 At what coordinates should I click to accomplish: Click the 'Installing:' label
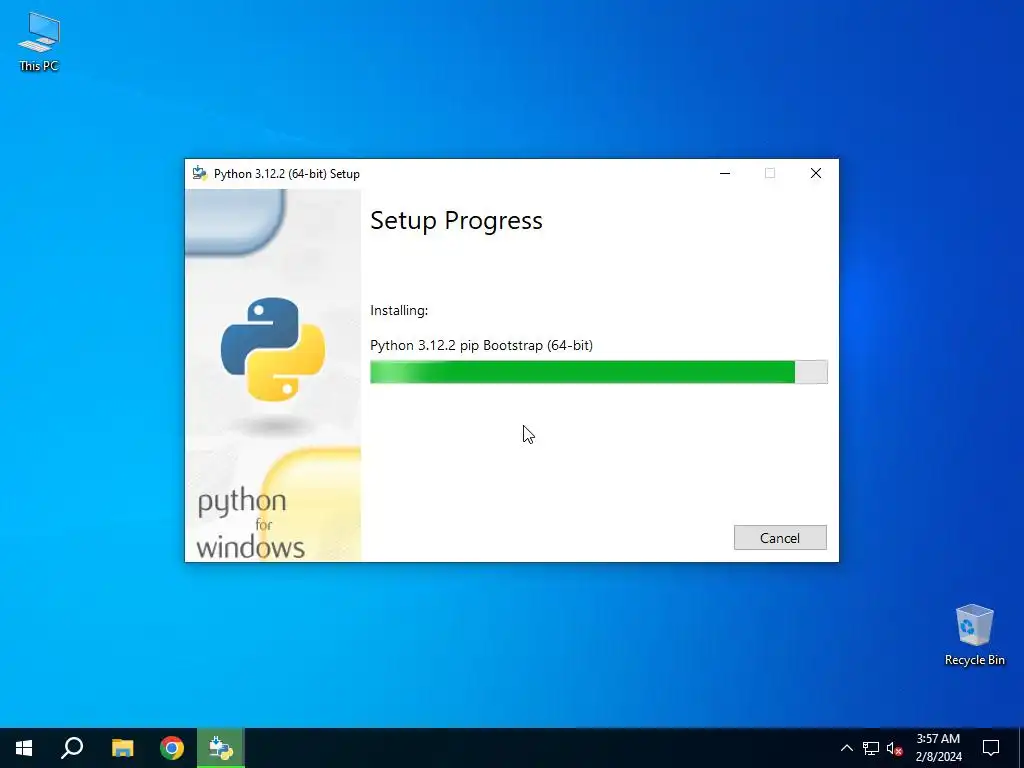pos(399,310)
